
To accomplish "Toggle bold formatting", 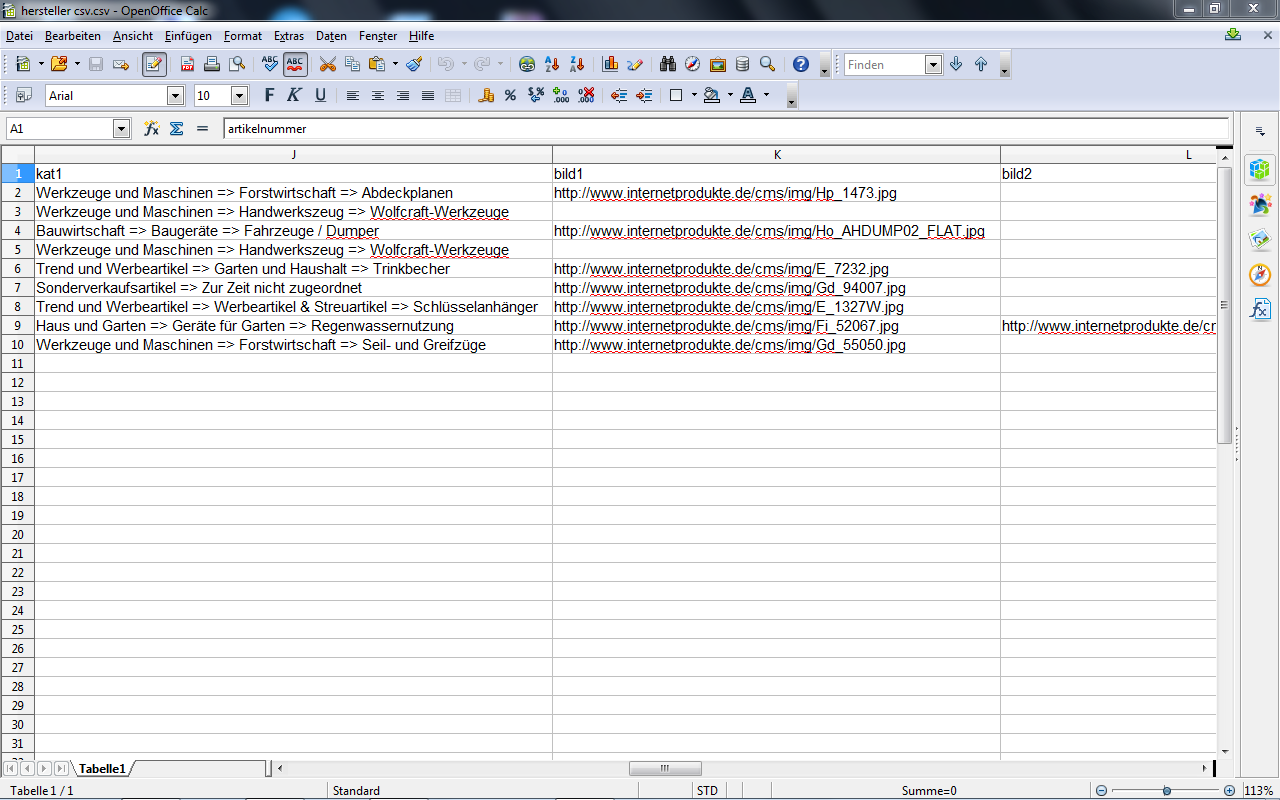I will (269, 95).
